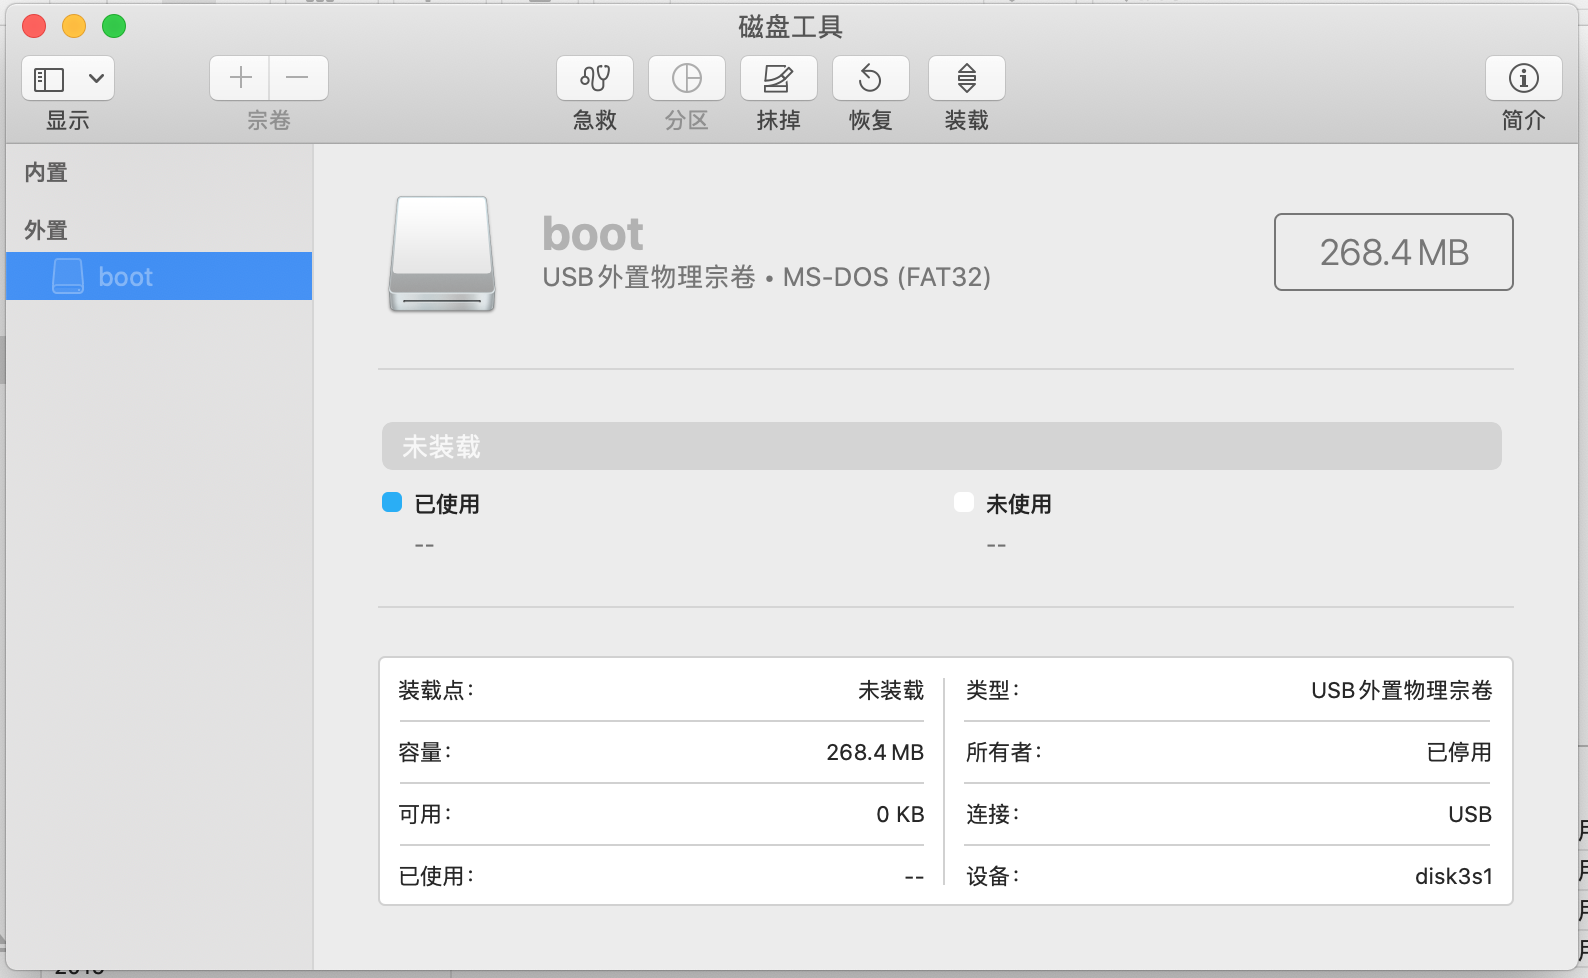Click the blue 已使用 color swatch
This screenshot has height=978, width=1588.
click(x=392, y=502)
